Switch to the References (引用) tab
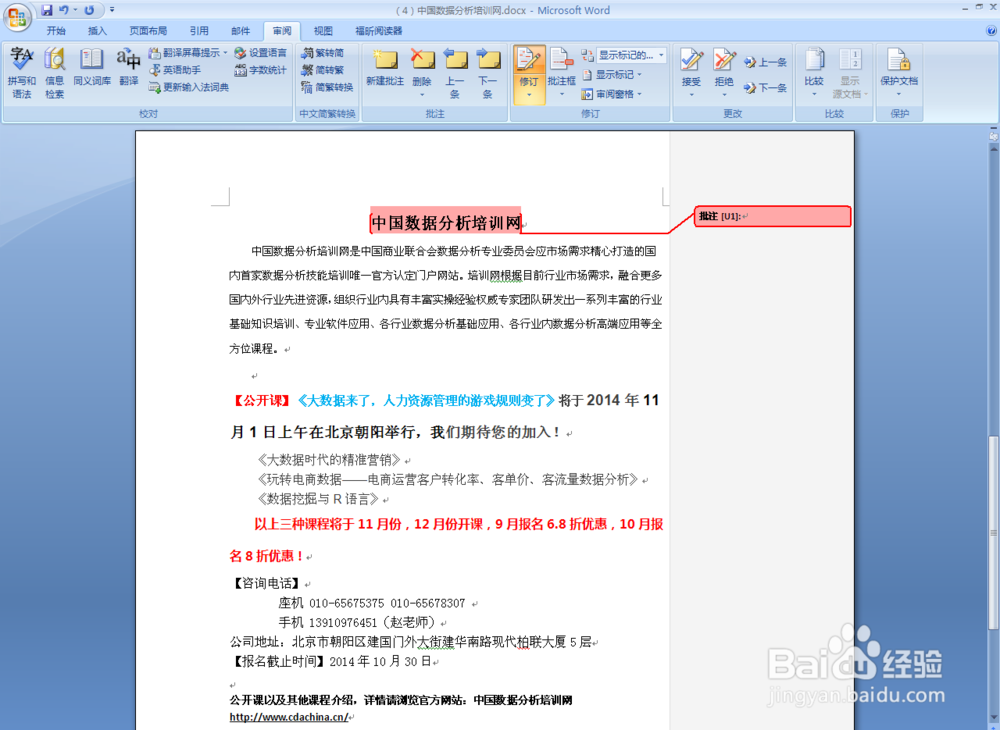This screenshot has width=1000, height=730. tap(199, 31)
